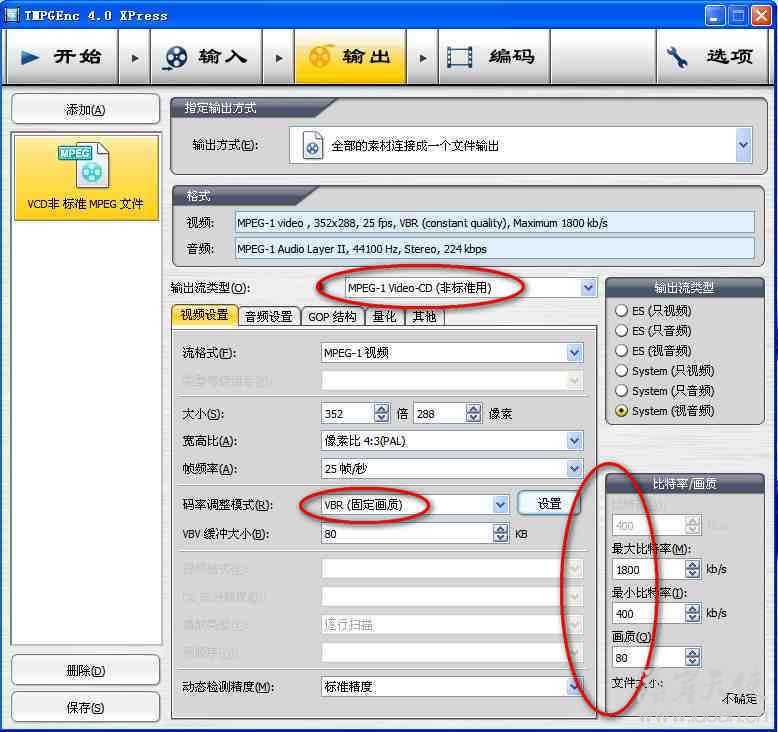This screenshot has height=732, width=778.
Task: Click the 视频 format info field
Action: coord(495,223)
